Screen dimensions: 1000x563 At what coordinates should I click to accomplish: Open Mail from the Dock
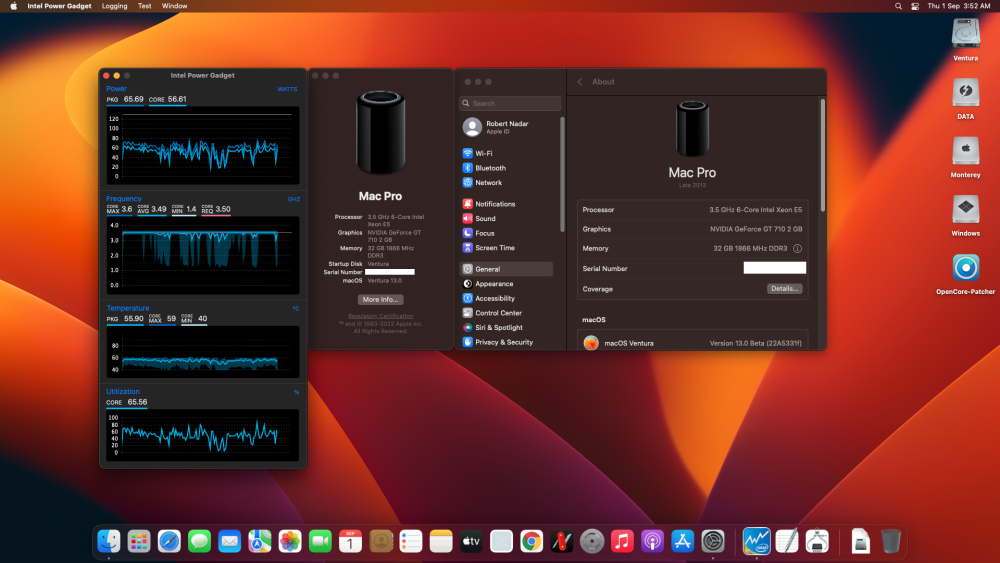[x=230, y=541]
